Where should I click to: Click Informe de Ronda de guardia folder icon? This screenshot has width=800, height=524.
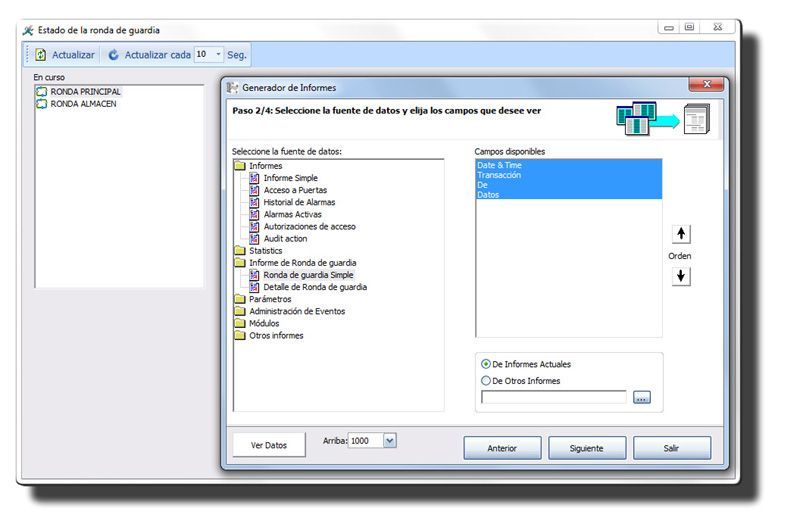tap(240, 263)
